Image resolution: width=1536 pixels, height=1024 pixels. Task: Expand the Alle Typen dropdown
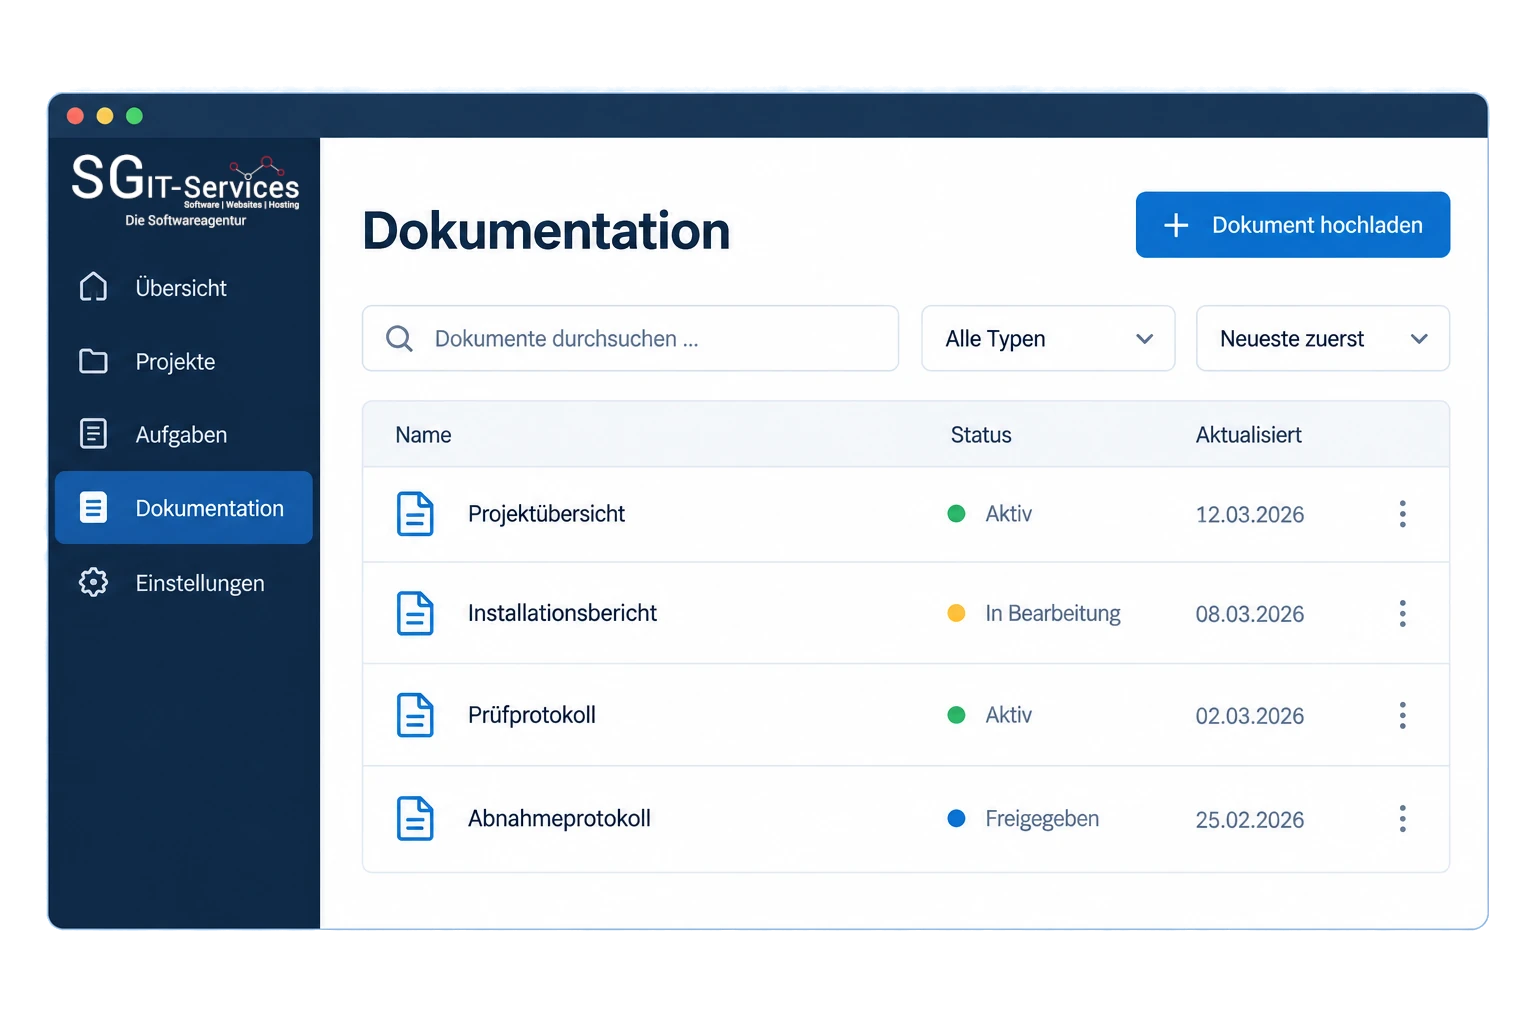(1048, 339)
